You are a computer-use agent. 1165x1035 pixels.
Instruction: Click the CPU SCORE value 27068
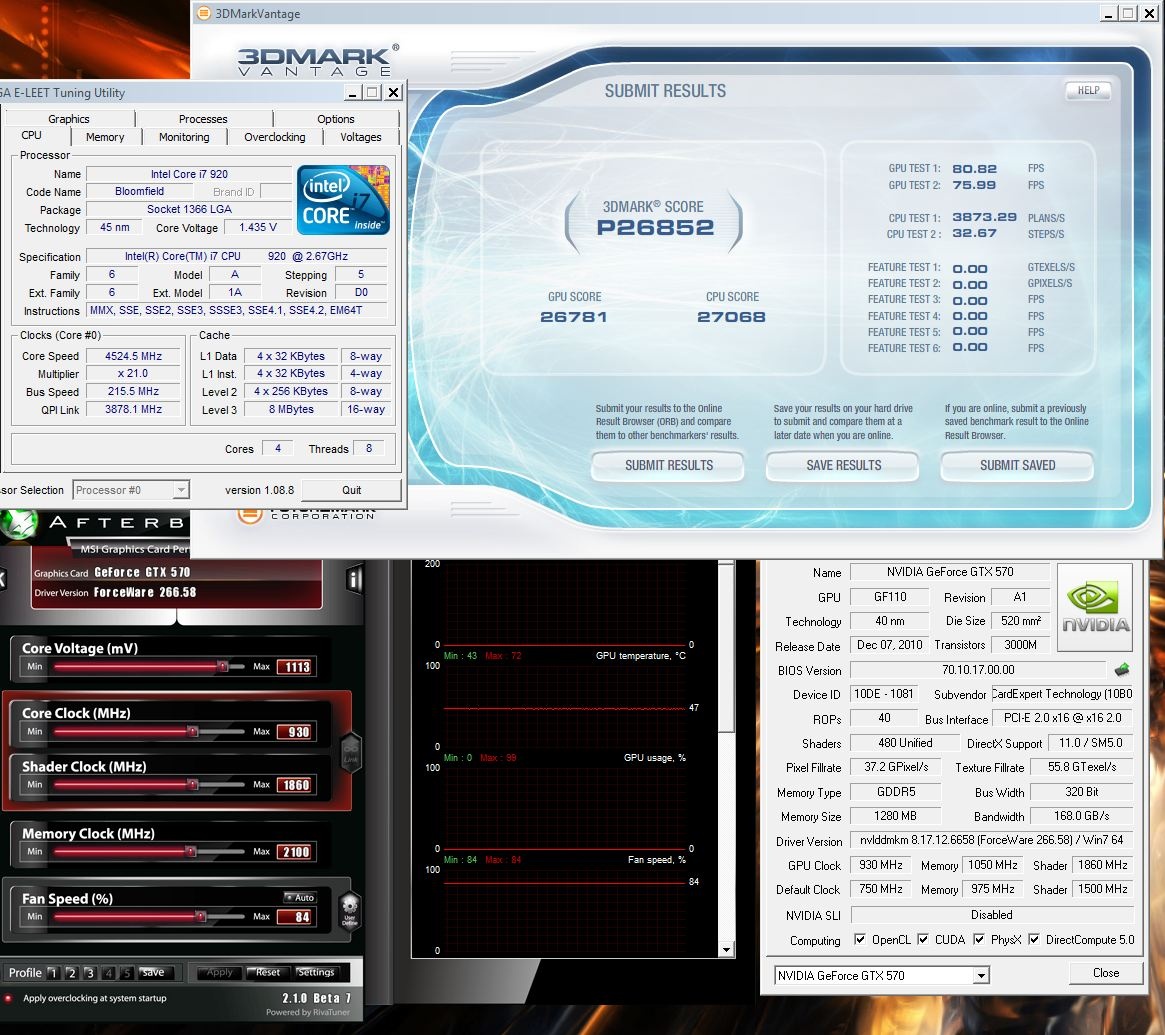pyautogui.click(x=731, y=317)
